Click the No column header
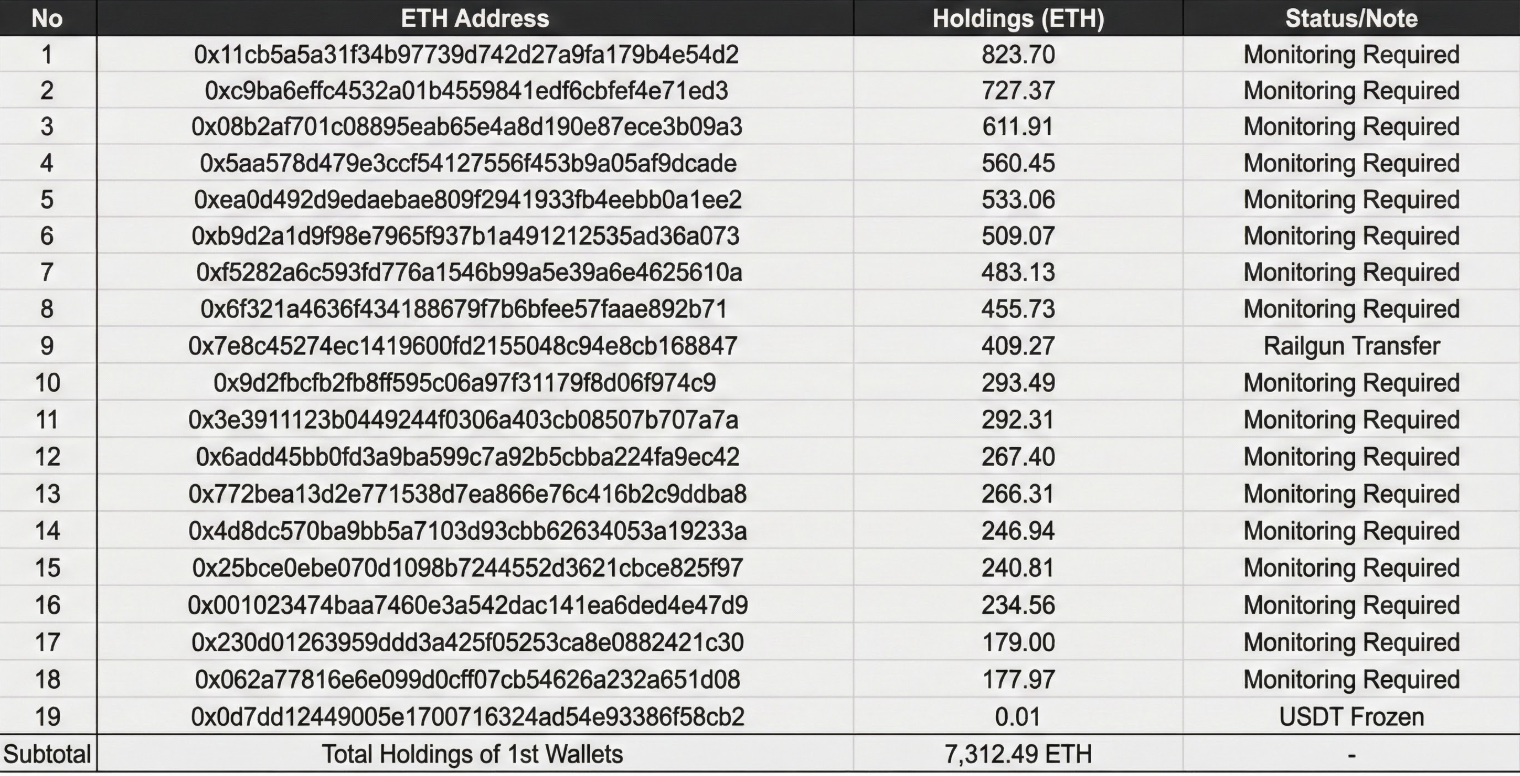The height and width of the screenshot is (776, 1520). (47, 18)
